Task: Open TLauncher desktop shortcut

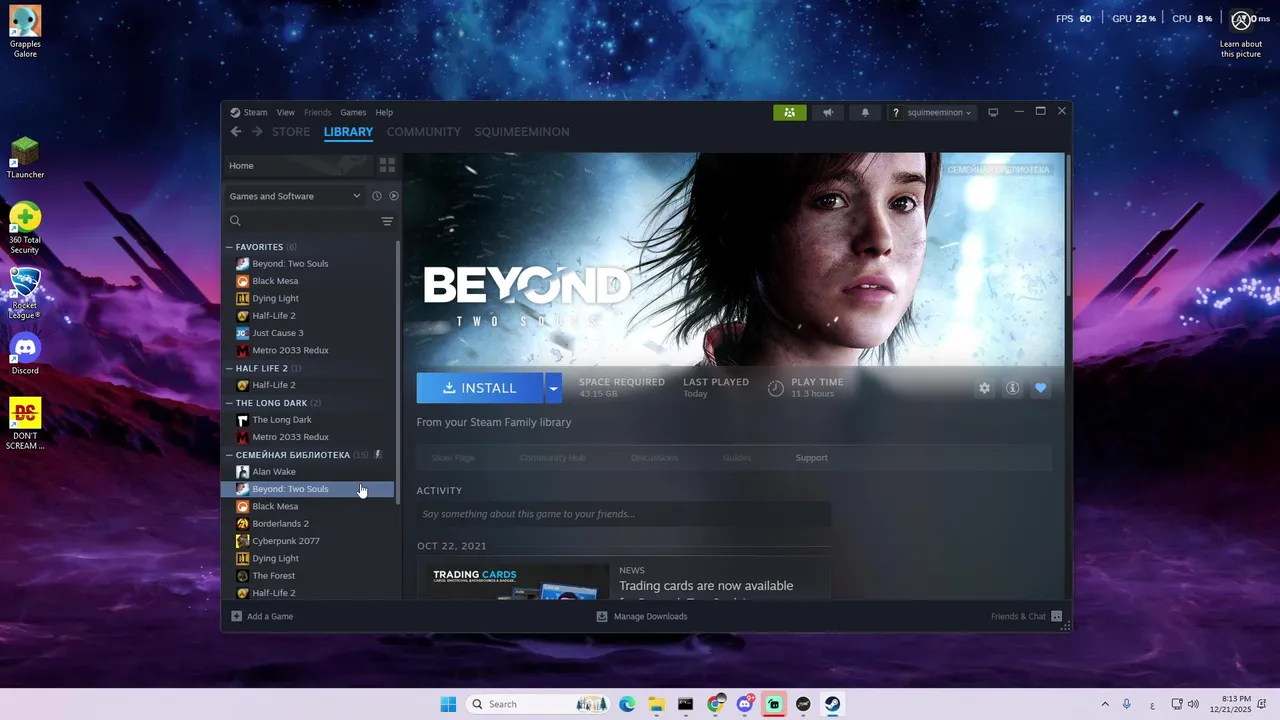Action: (25, 158)
